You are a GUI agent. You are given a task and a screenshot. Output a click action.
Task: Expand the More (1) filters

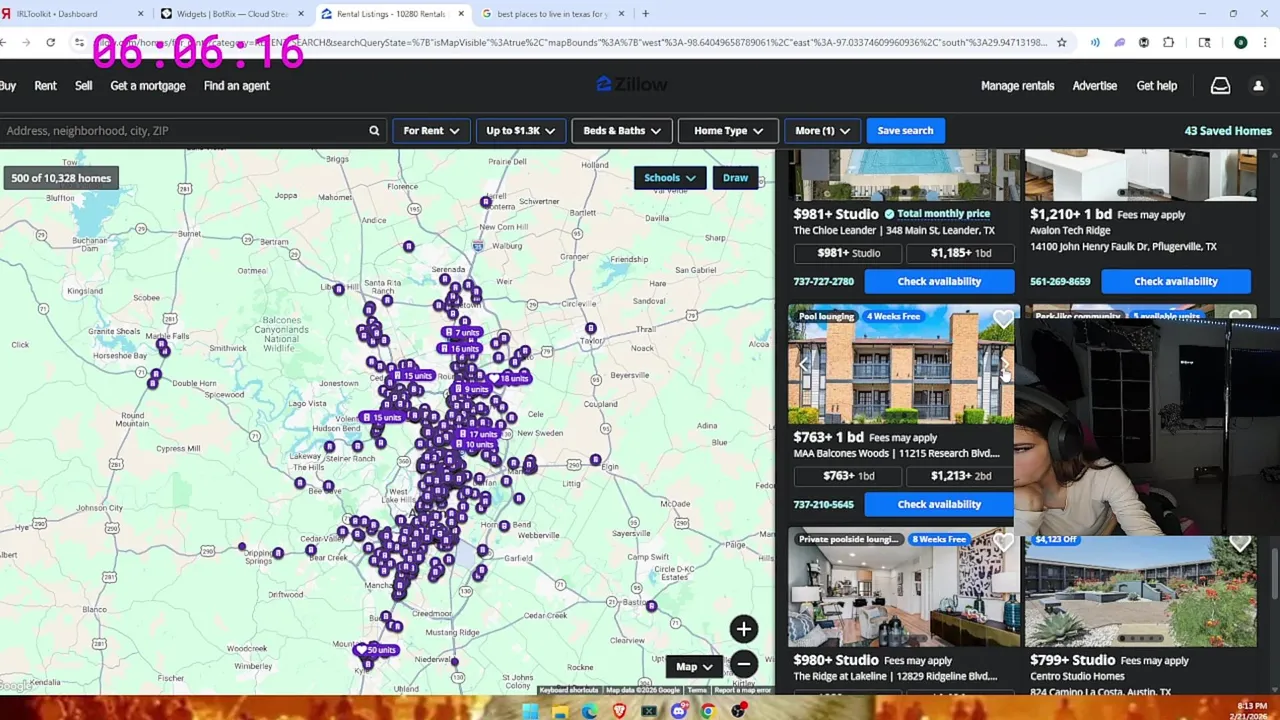[822, 131]
